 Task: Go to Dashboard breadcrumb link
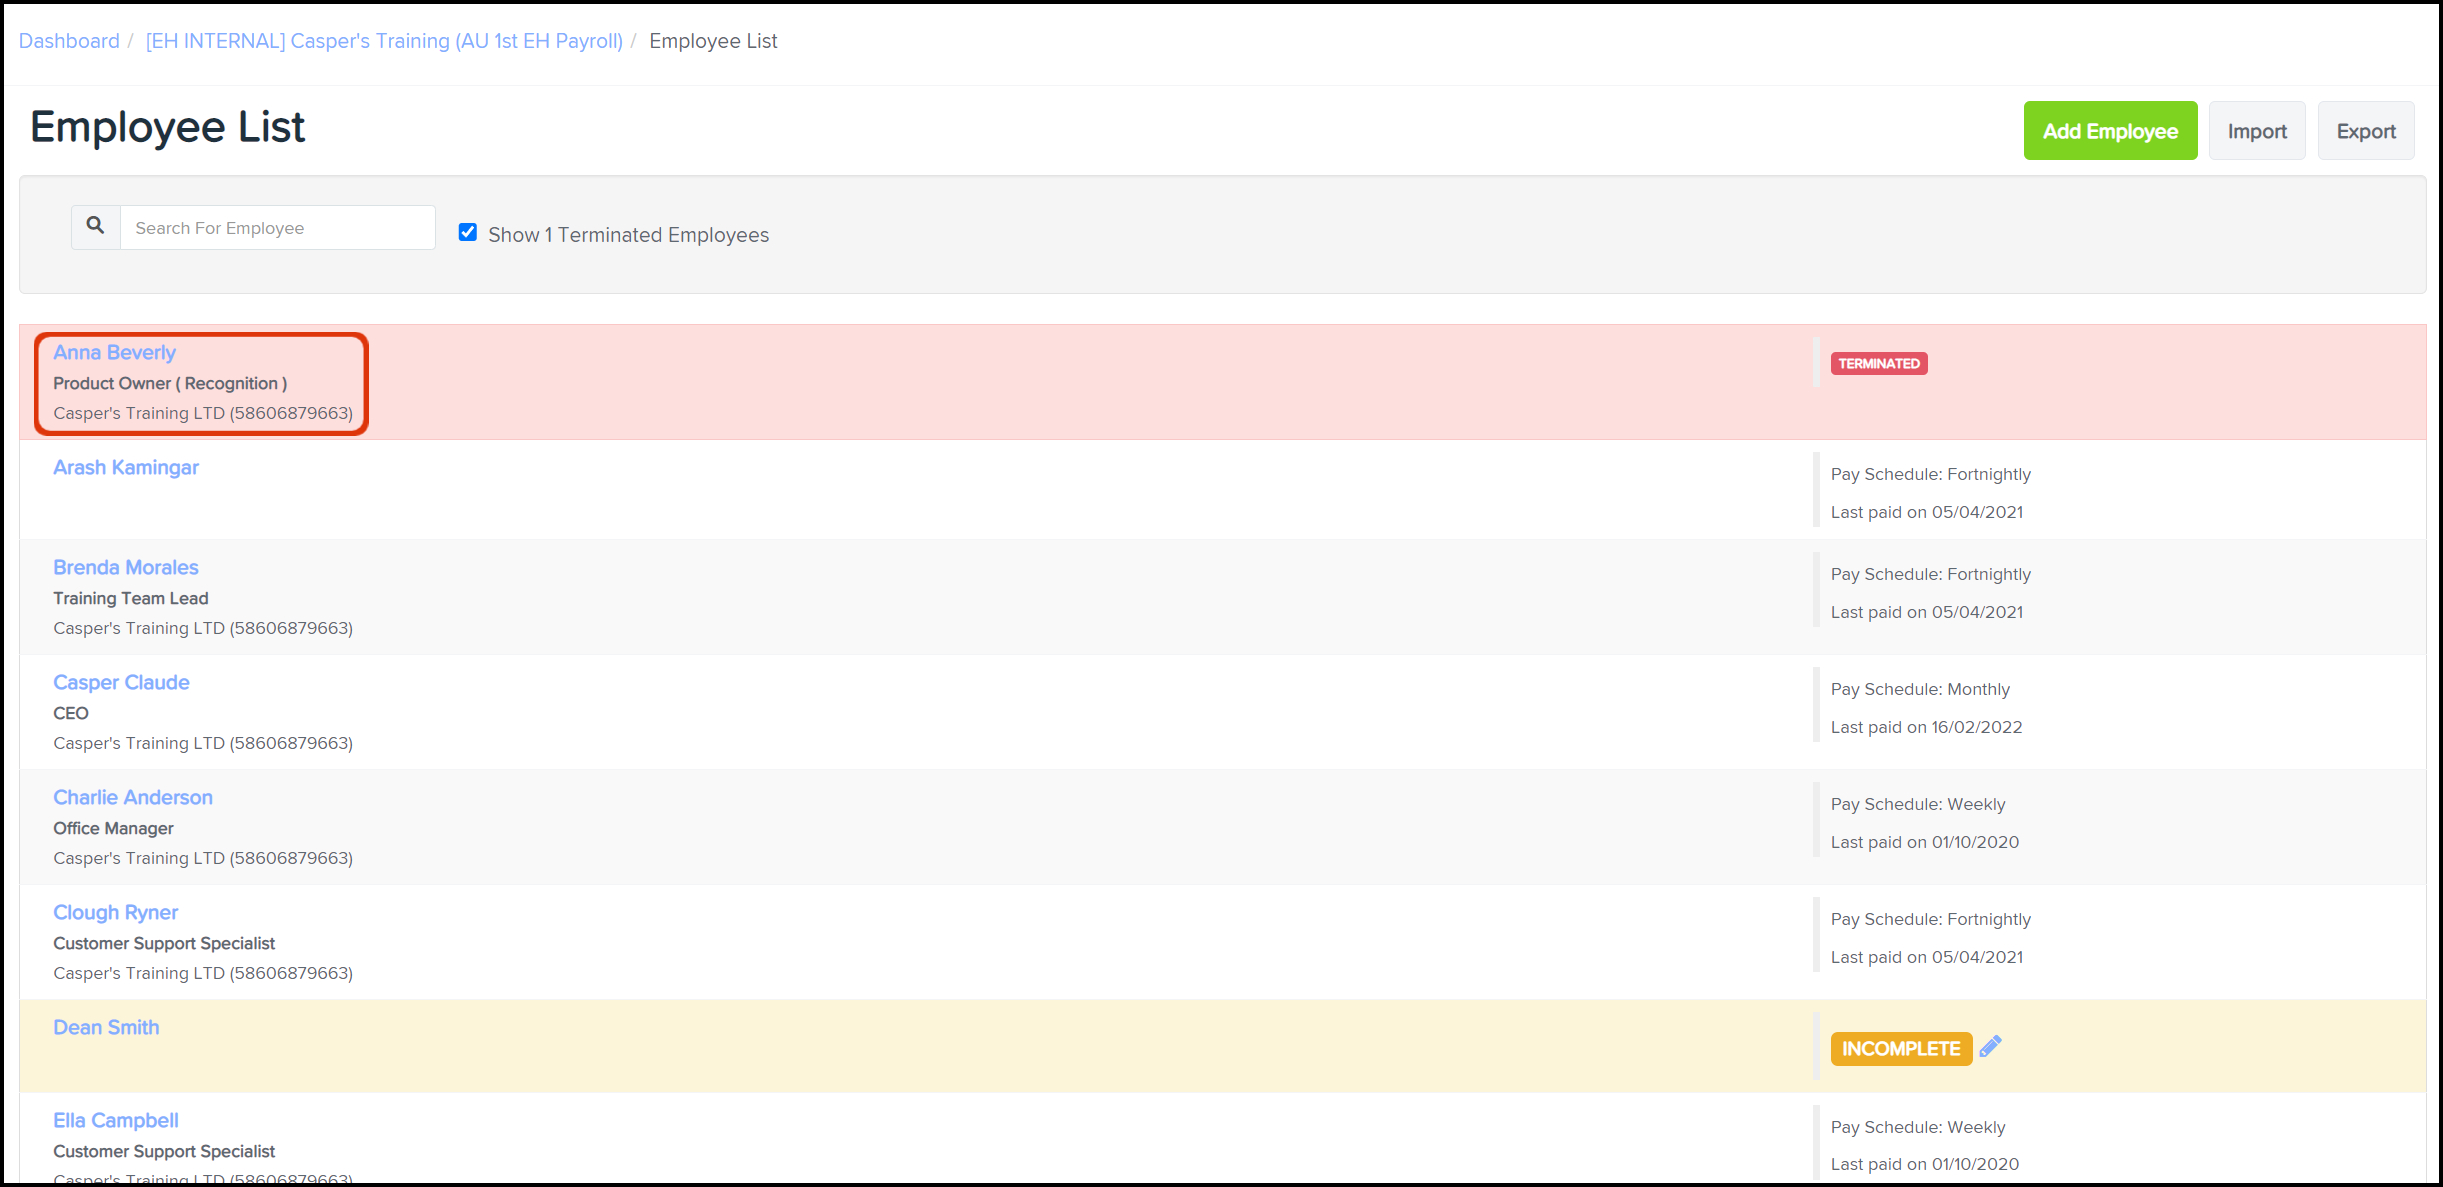click(69, 41)
